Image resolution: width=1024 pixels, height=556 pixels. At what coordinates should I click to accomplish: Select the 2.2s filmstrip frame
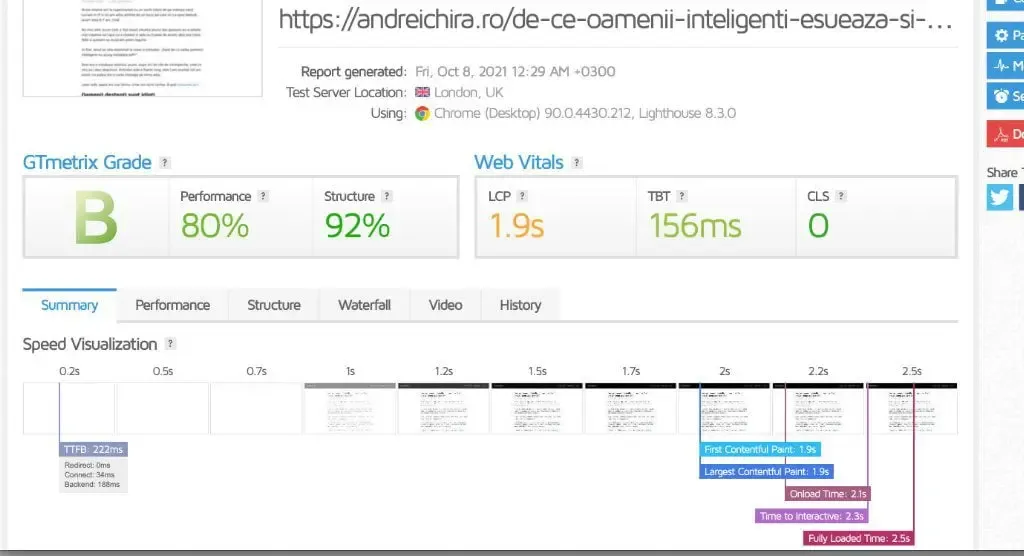coord(818,408)
